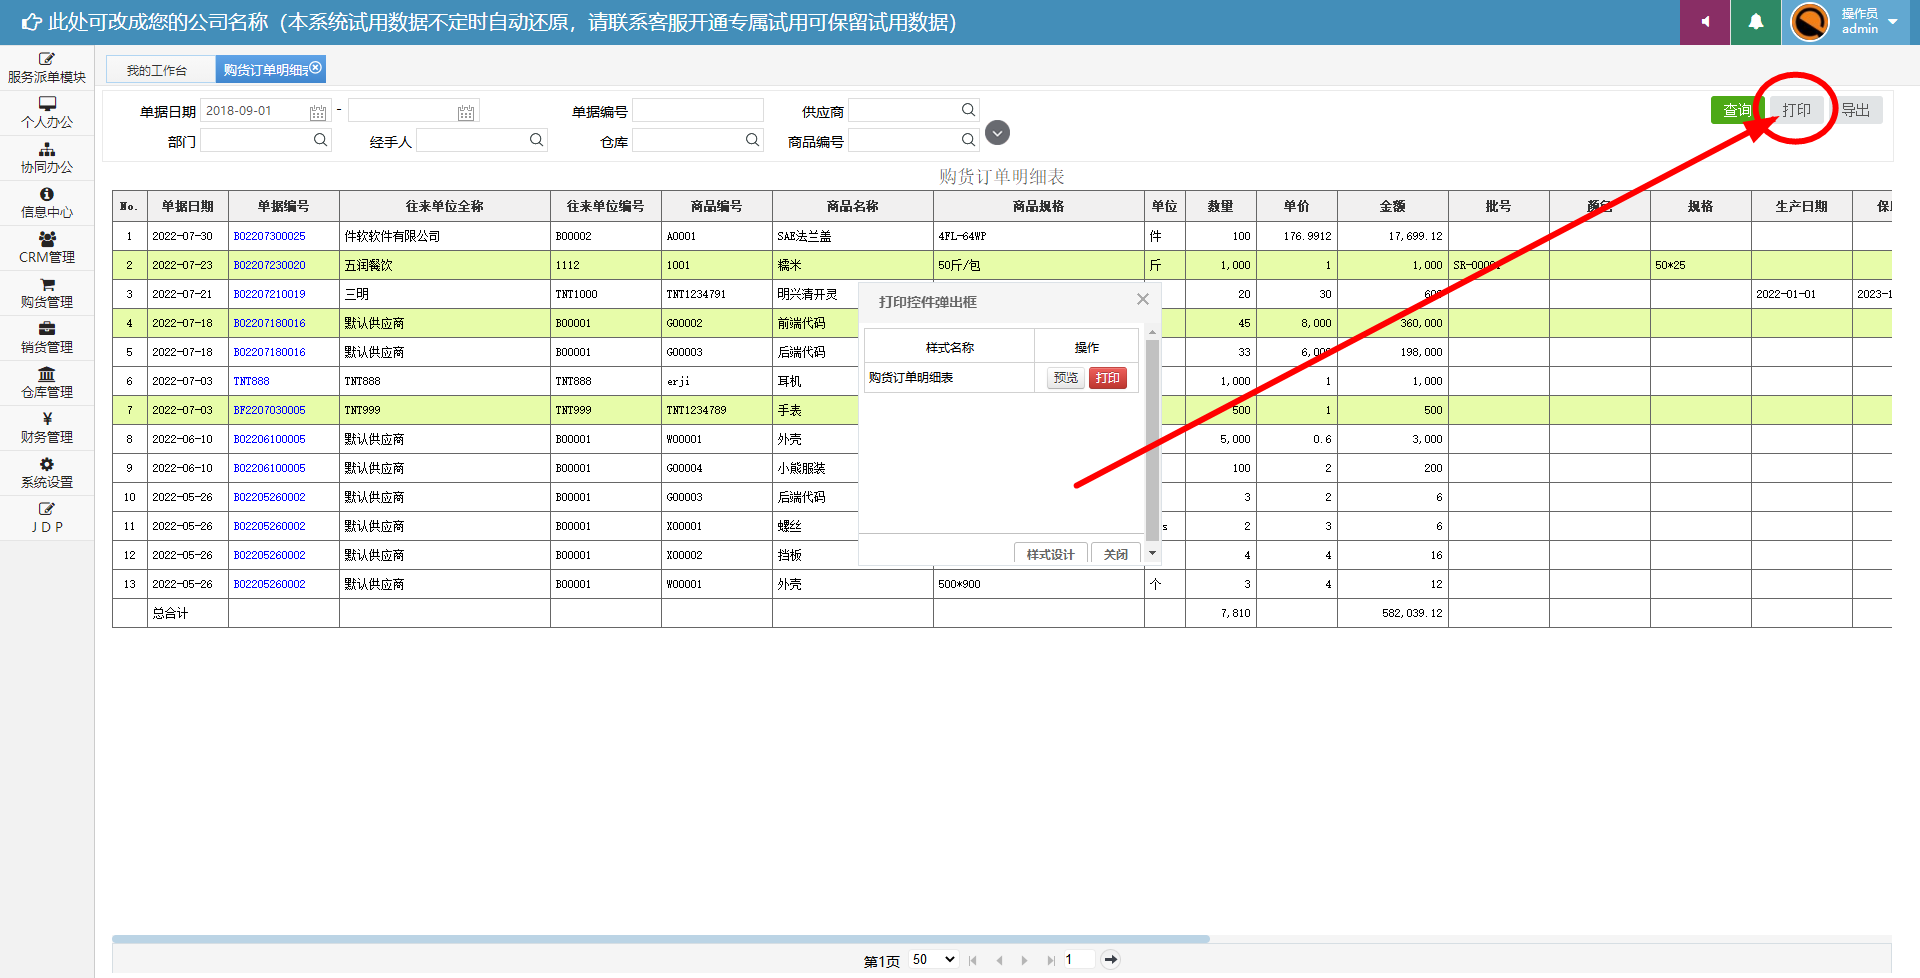This screenshot has height=978, width=1920.
Task: Click search icon in 仓库 field
Action: pos(752,140)
